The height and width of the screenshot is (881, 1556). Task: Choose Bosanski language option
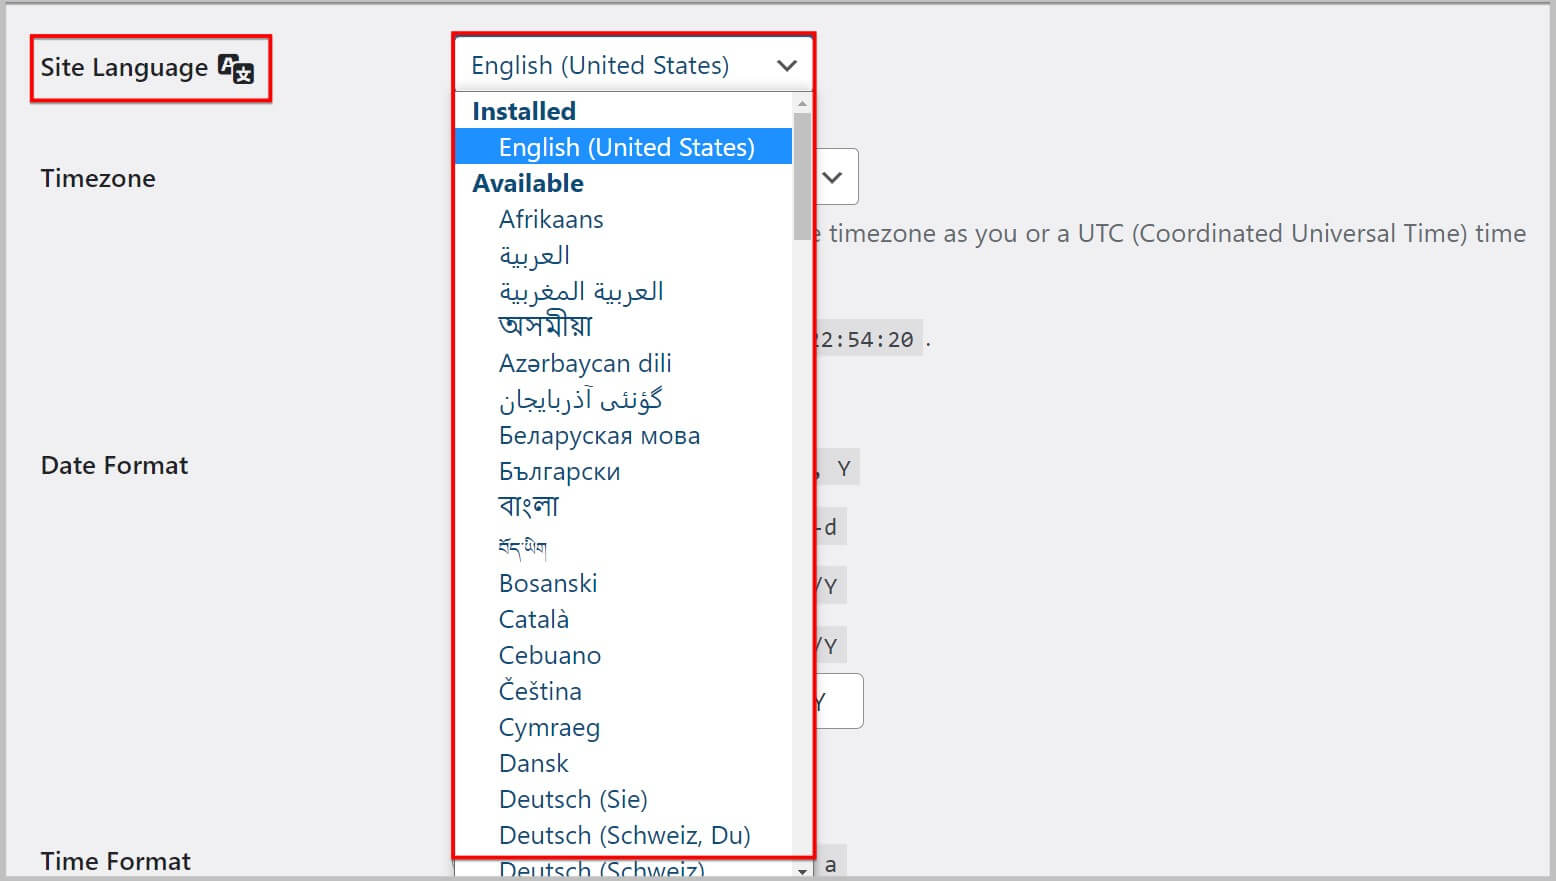pyautogui.click(x=548, y=583)
